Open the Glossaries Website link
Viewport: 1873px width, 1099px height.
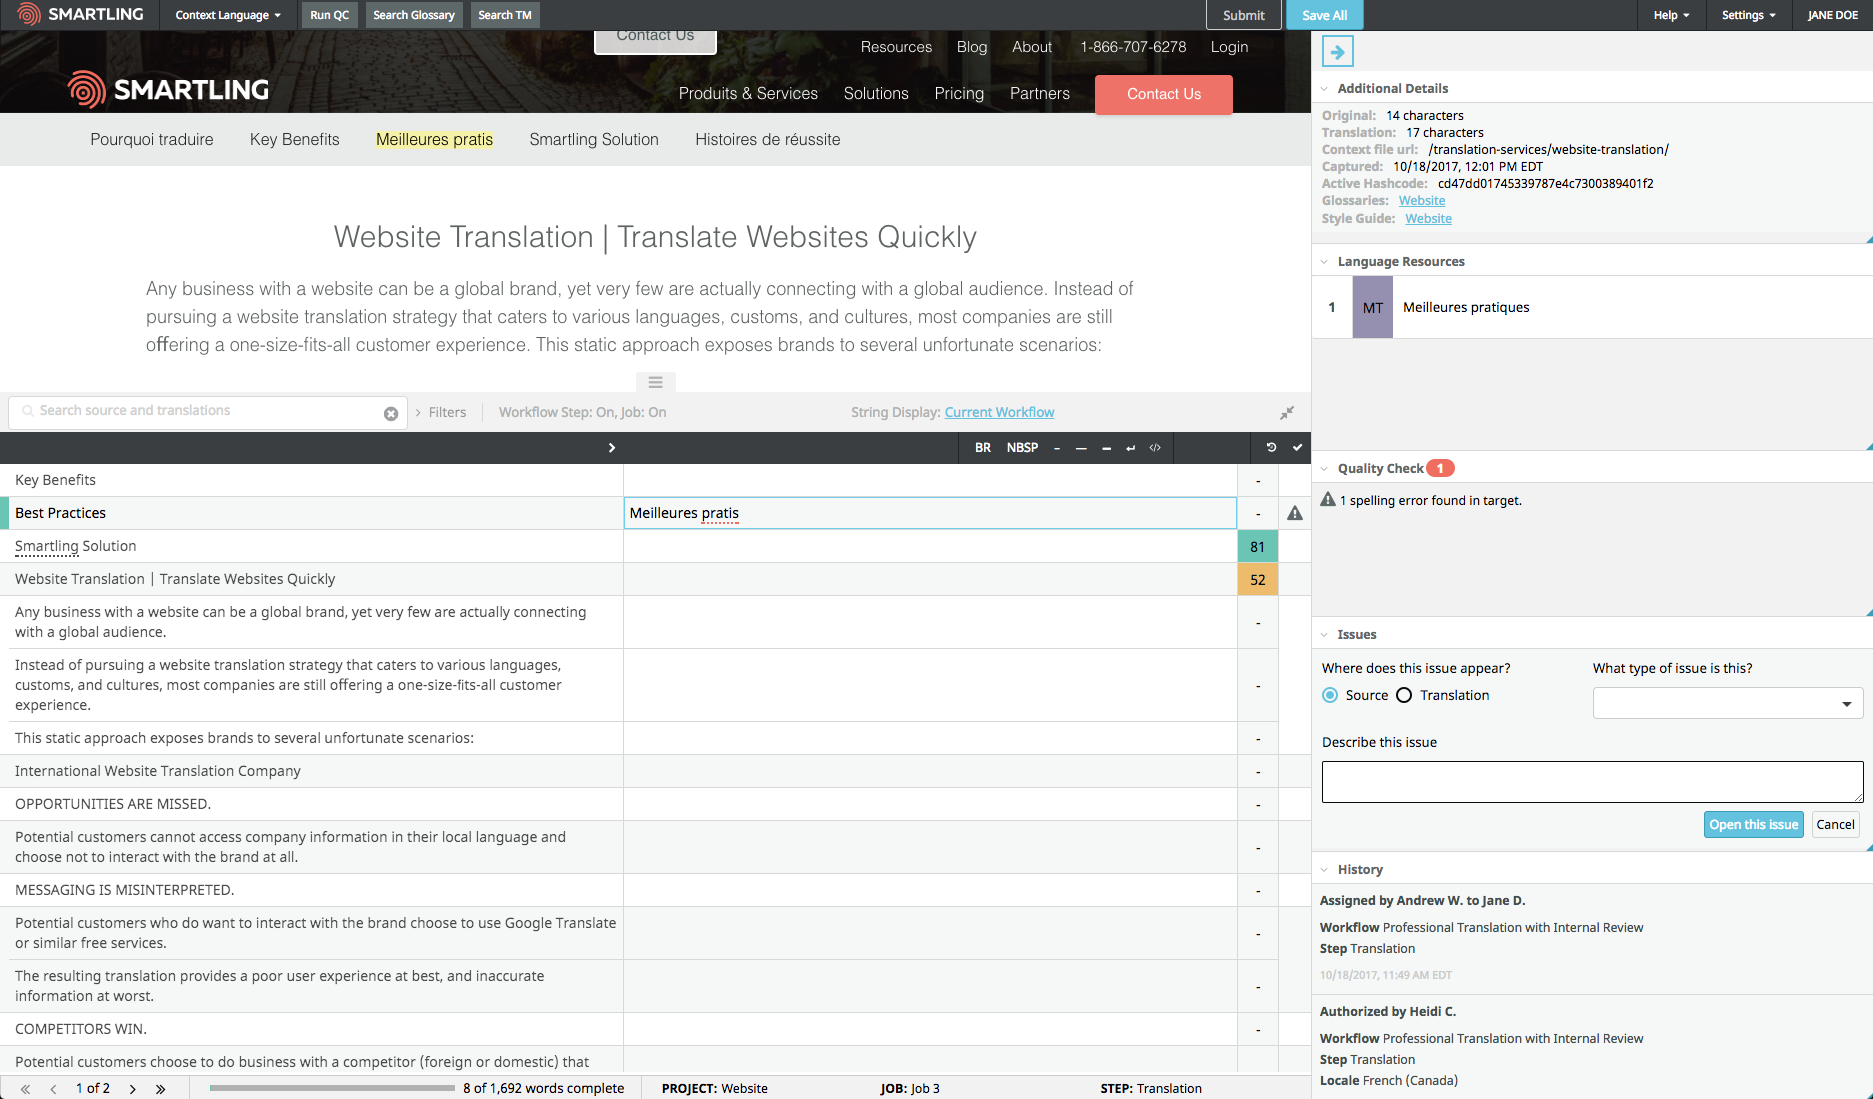(x=1421, y=201)
